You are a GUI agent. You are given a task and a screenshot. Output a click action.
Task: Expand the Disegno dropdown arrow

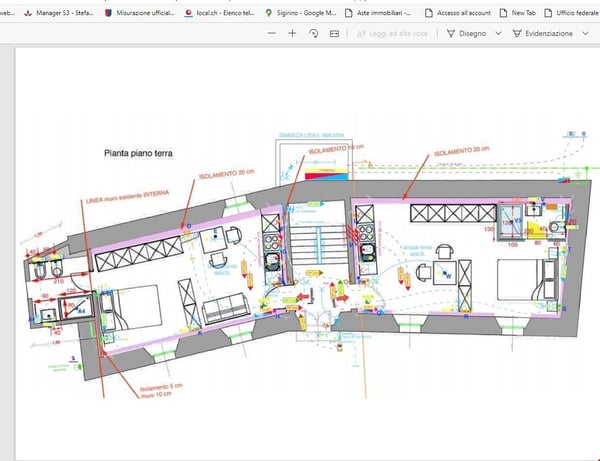click(496, 33)
